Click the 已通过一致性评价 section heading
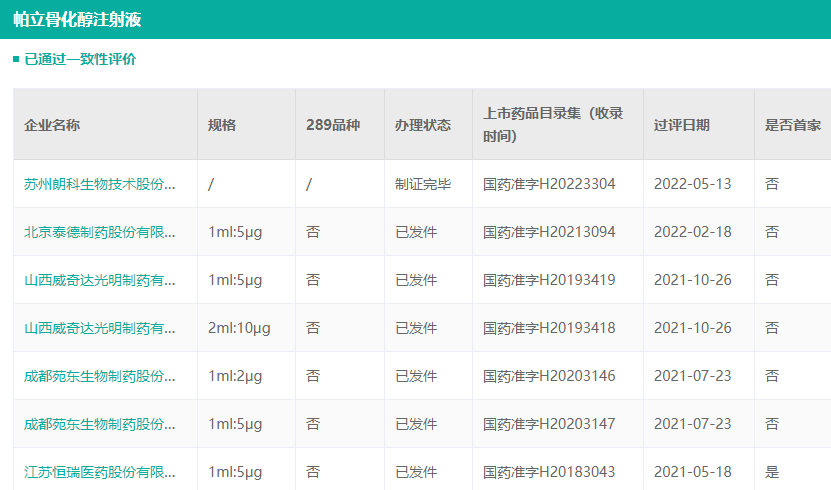Screen dimensions: 831x490 click(x=80, y=59)
